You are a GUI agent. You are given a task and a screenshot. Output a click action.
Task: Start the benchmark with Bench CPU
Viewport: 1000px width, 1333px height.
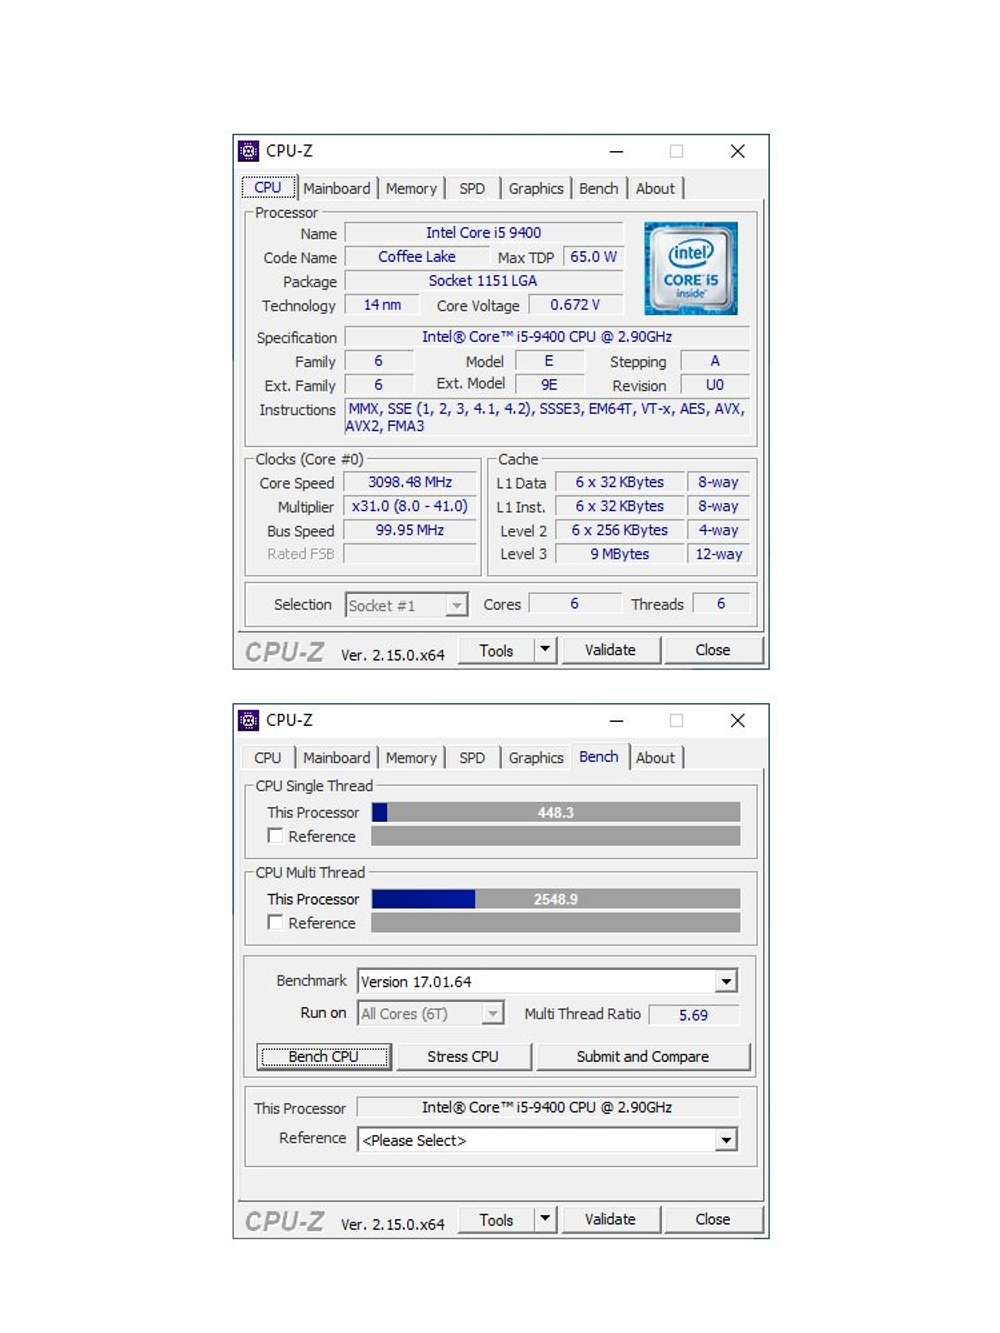tap(323, 1057)
